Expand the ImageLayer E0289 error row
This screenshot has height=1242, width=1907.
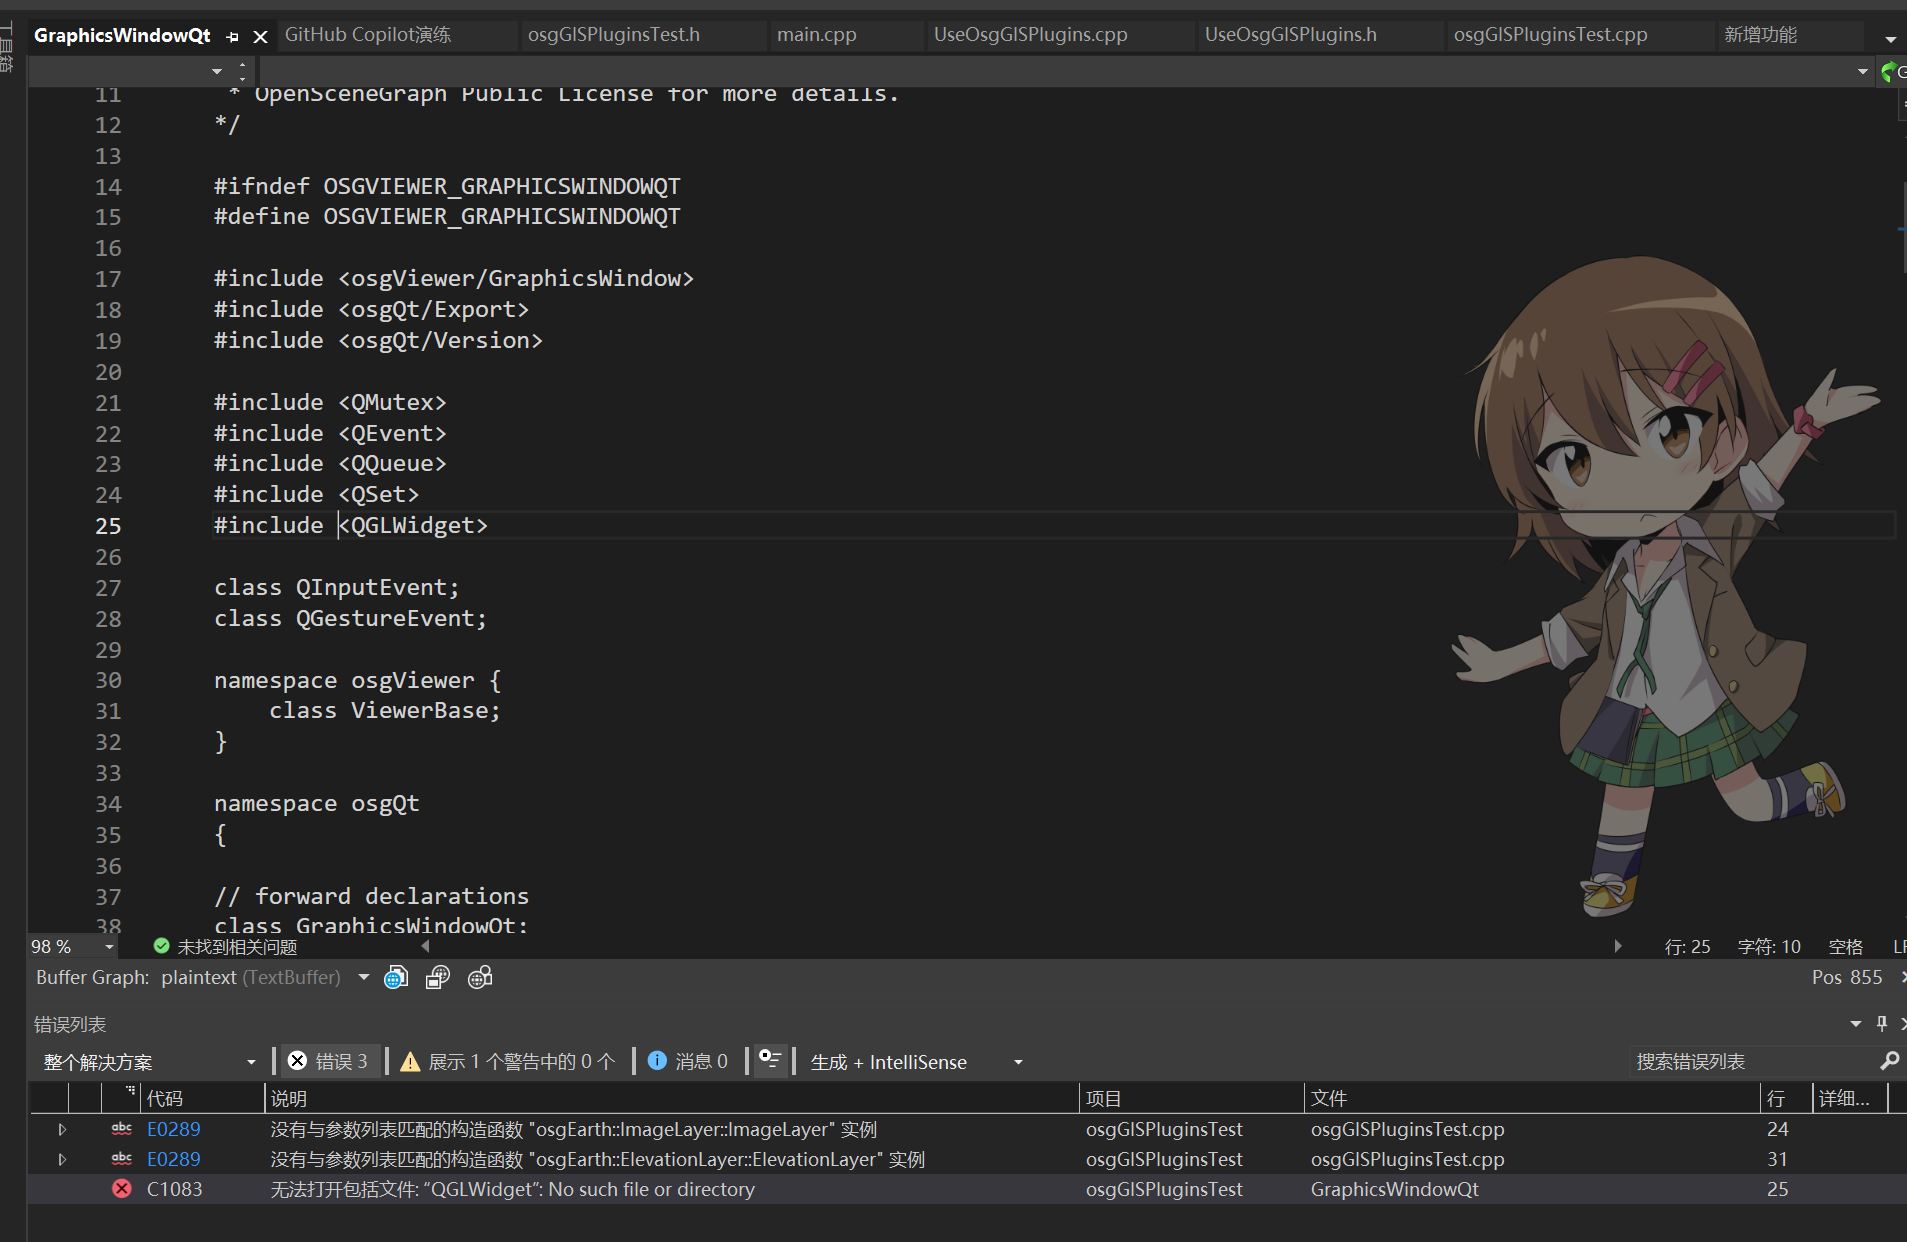[62, 1129]
